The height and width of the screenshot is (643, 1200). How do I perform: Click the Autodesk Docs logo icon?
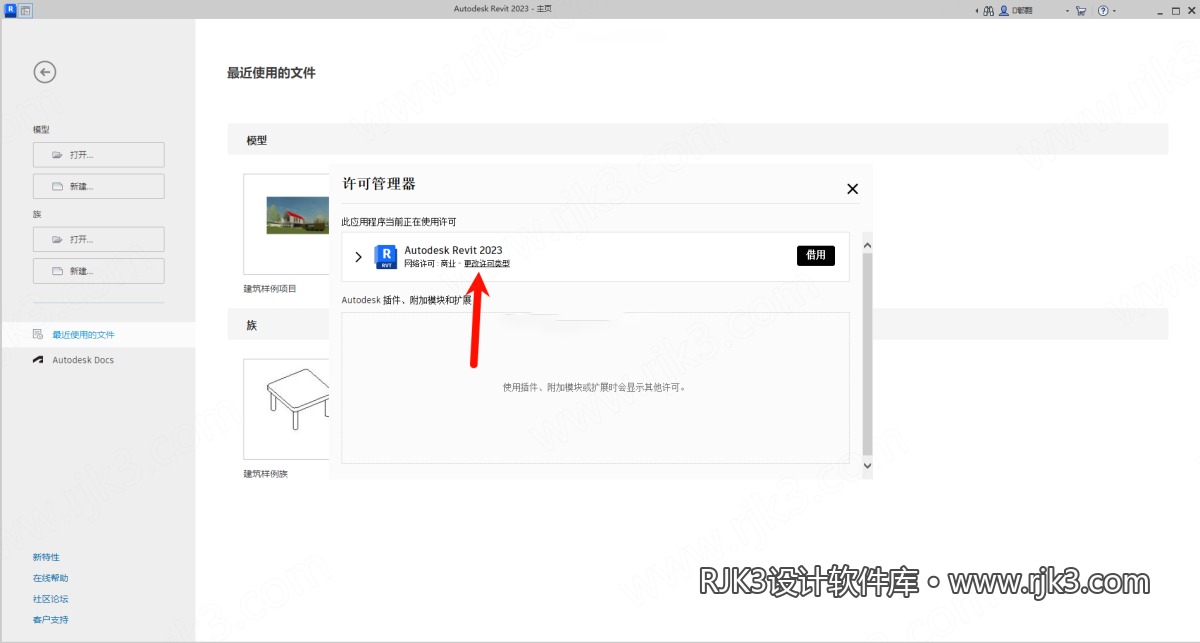point(38,360)
